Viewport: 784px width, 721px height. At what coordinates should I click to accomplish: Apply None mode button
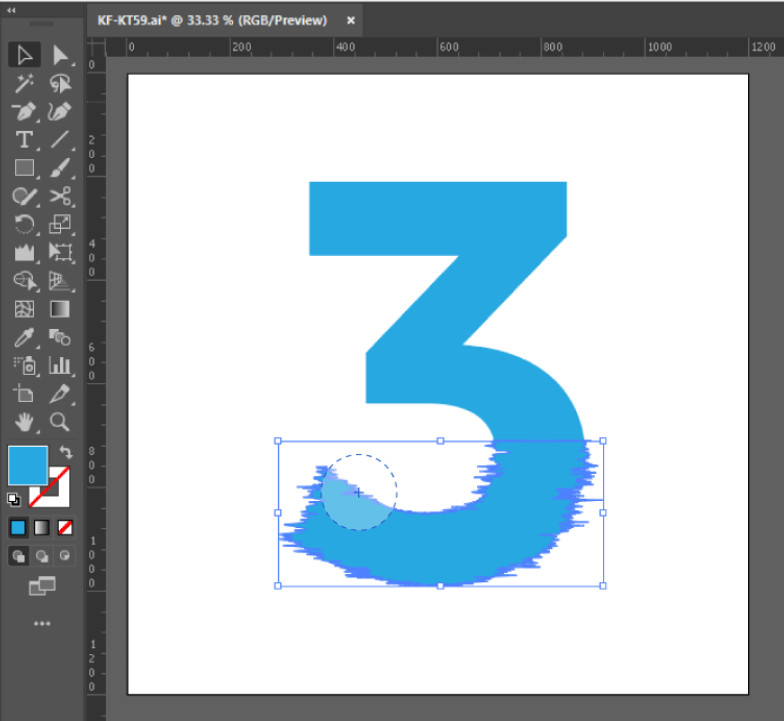click(66, 528)
